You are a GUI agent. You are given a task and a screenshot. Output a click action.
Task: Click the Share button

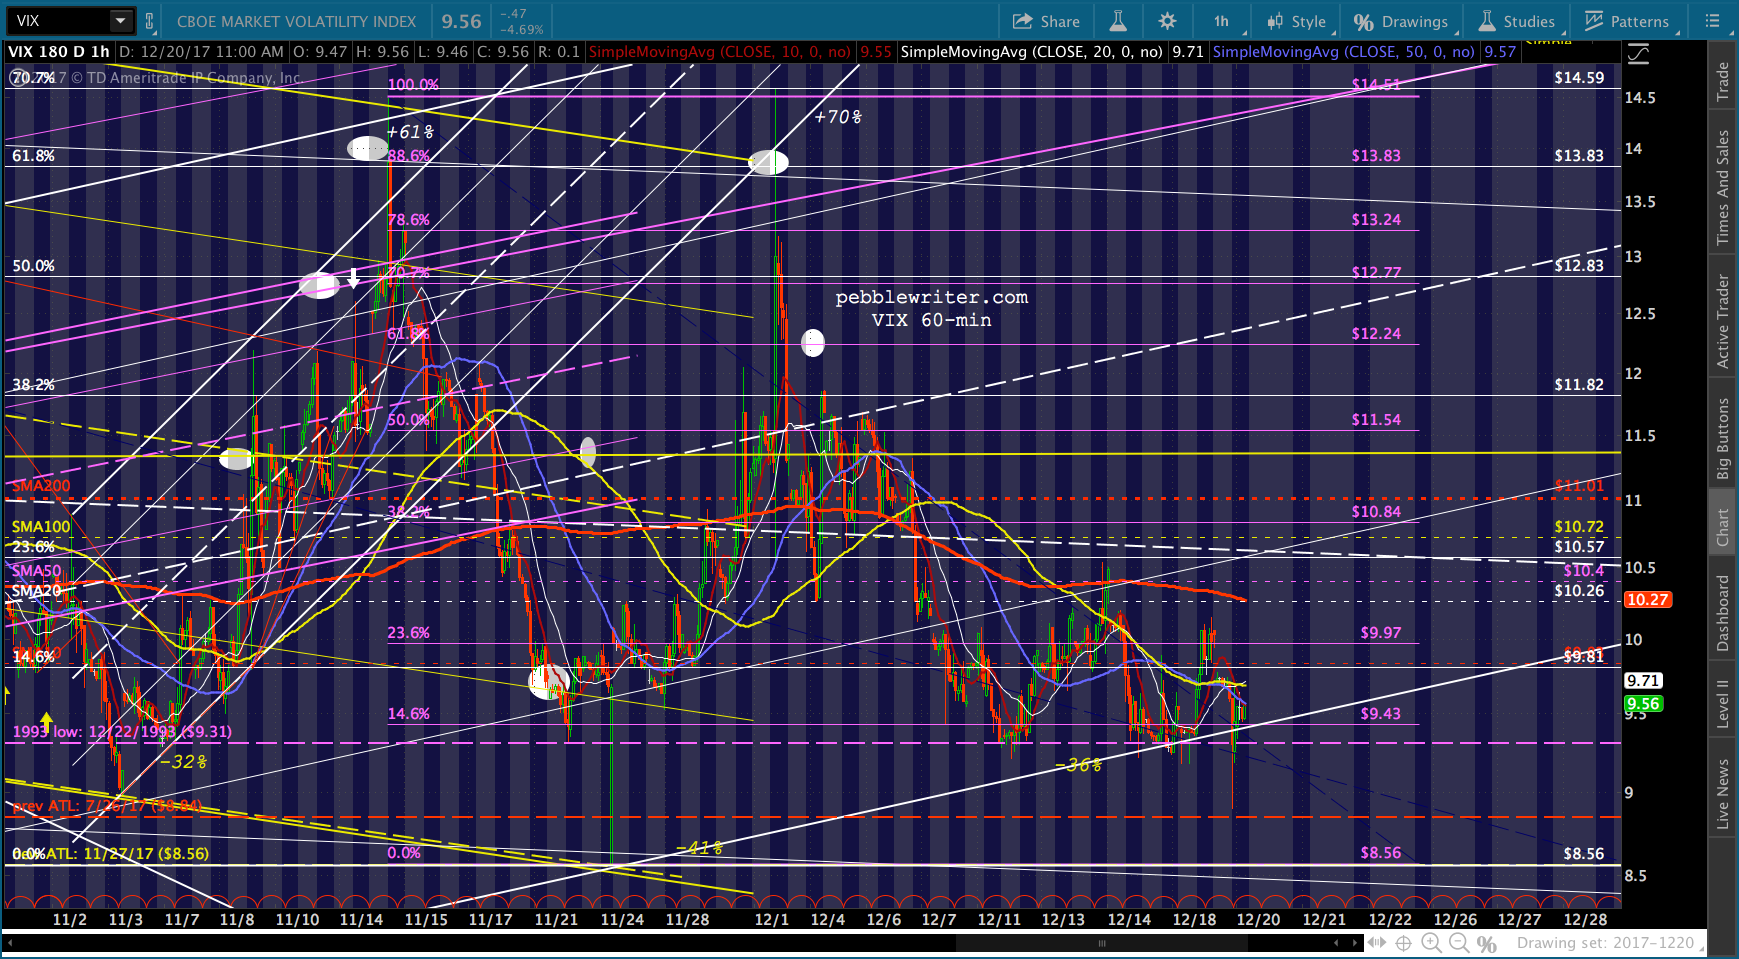pos(1046,21)
